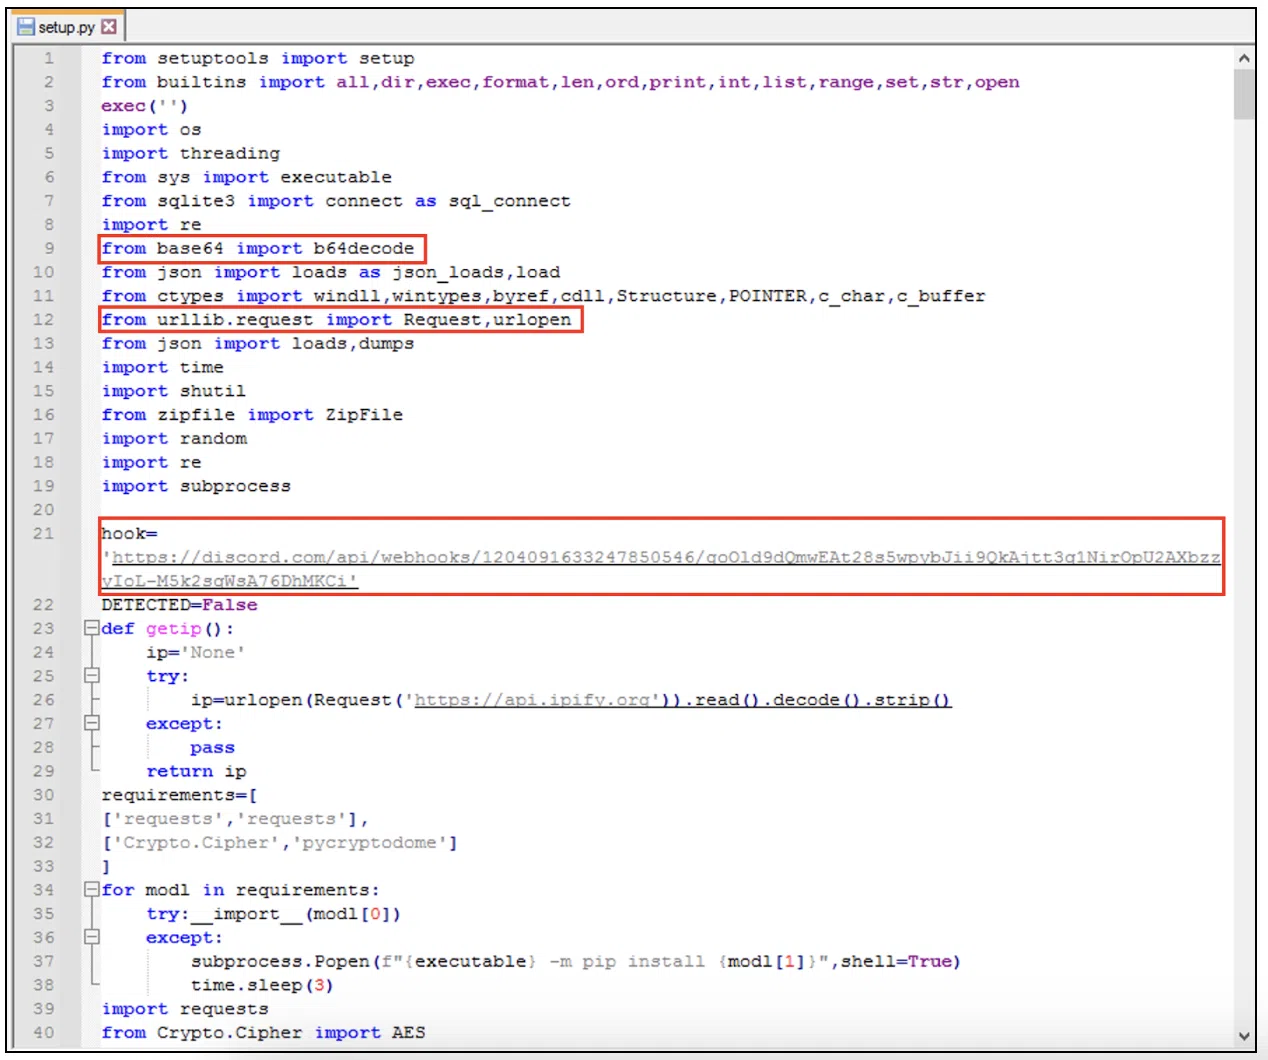Image resolution: width=1268 pixels, height=1060 pixels.
Task: Click 'DETECTED=False' on line 22
Action: (179, 605)
